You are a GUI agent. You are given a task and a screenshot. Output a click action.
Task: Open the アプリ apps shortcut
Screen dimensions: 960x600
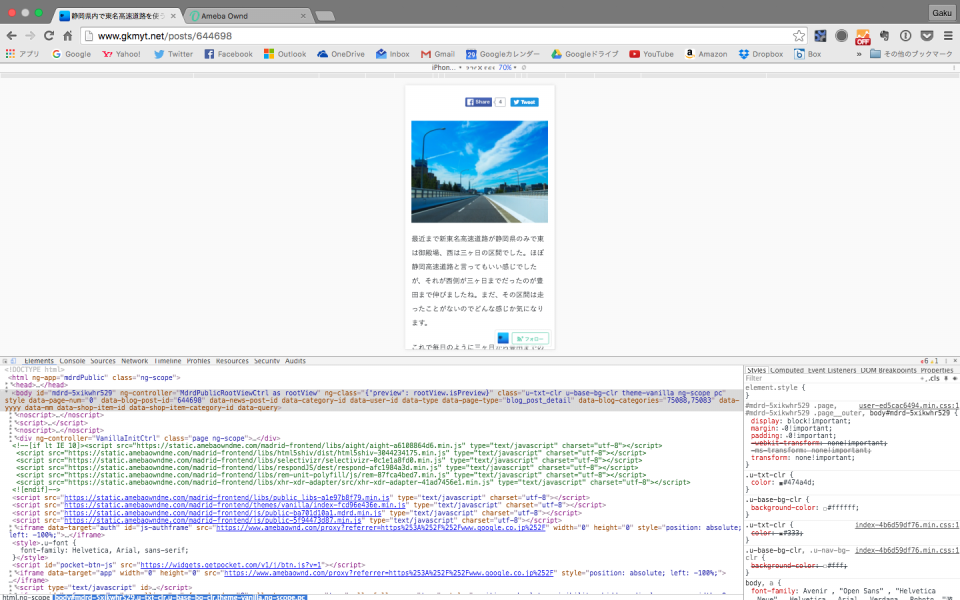click(x=22, y=54)
